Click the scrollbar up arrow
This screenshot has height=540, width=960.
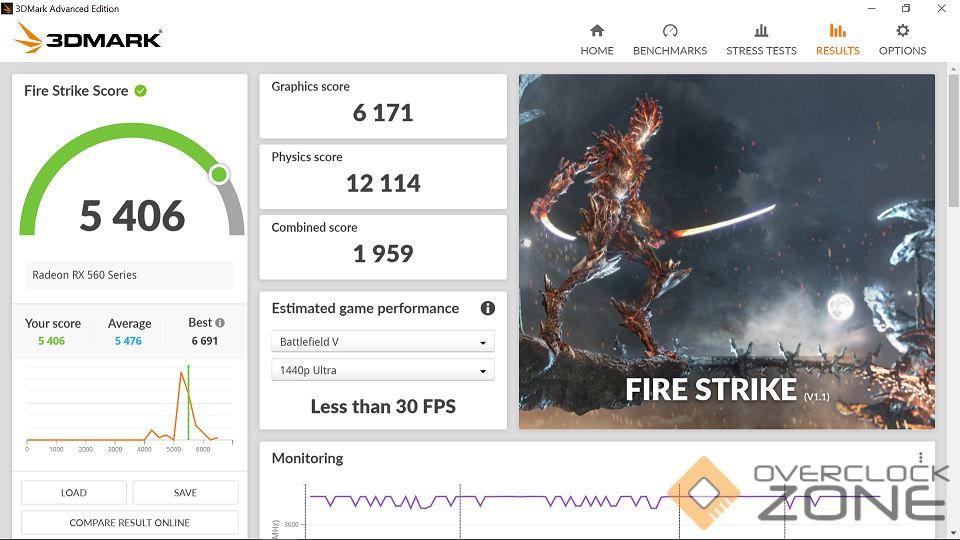(953, 67)
